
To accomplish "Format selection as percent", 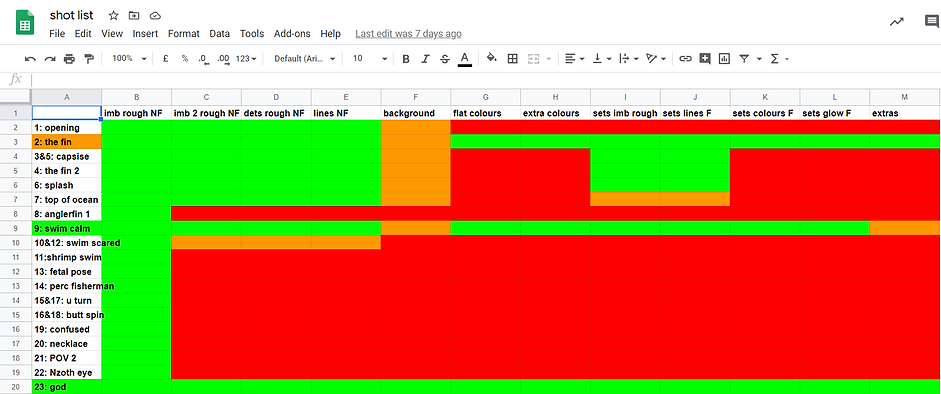I will coord(185,59).
